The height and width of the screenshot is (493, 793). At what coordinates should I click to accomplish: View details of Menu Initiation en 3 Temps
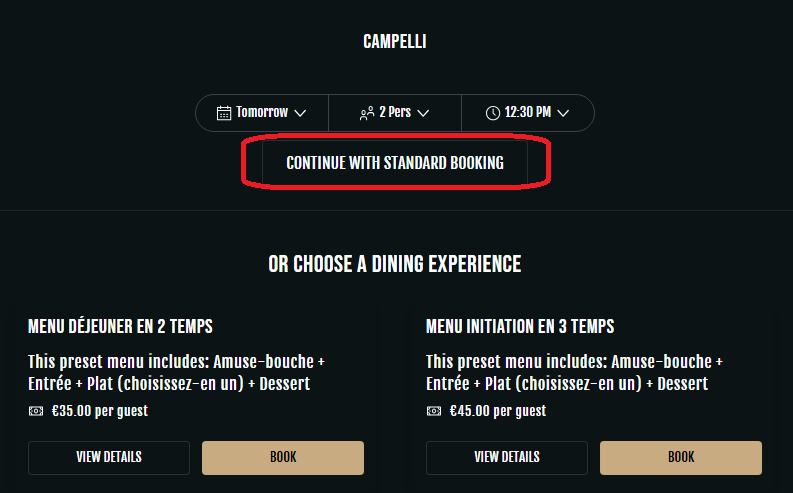click(507, 457)
